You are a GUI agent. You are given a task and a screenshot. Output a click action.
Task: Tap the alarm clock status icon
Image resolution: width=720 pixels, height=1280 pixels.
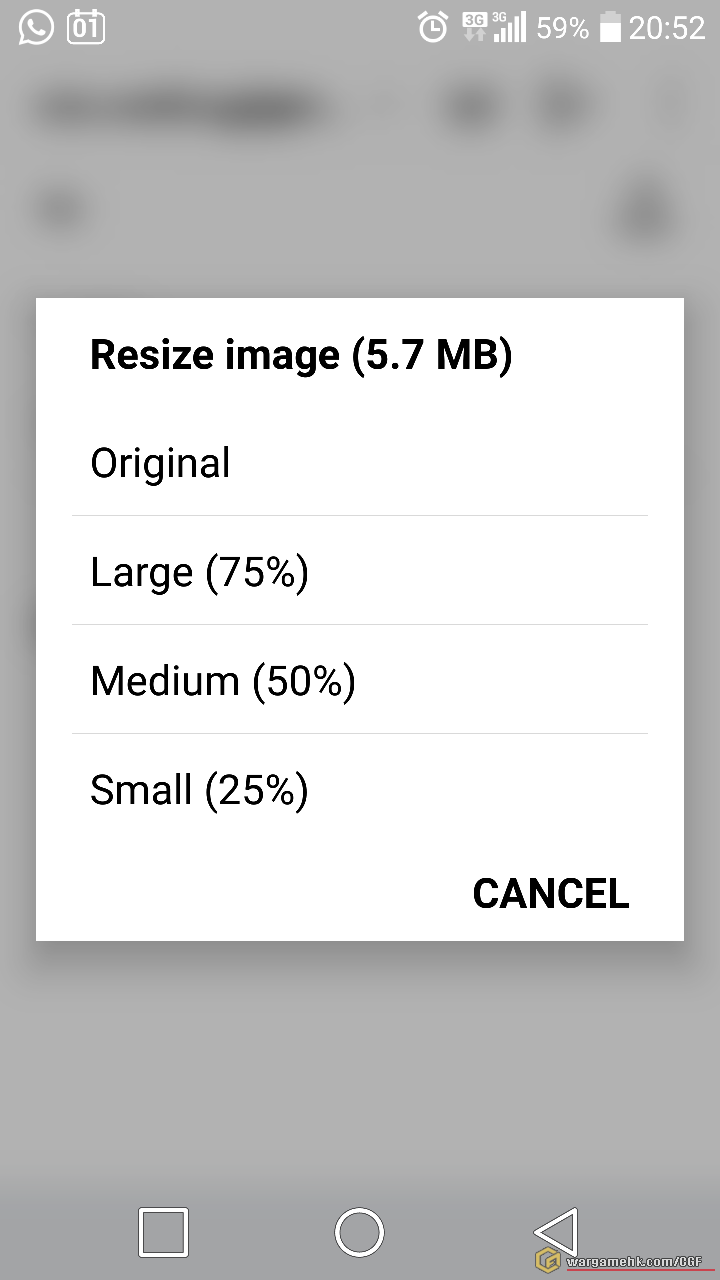pyautogui.click(x=433, y=27)
